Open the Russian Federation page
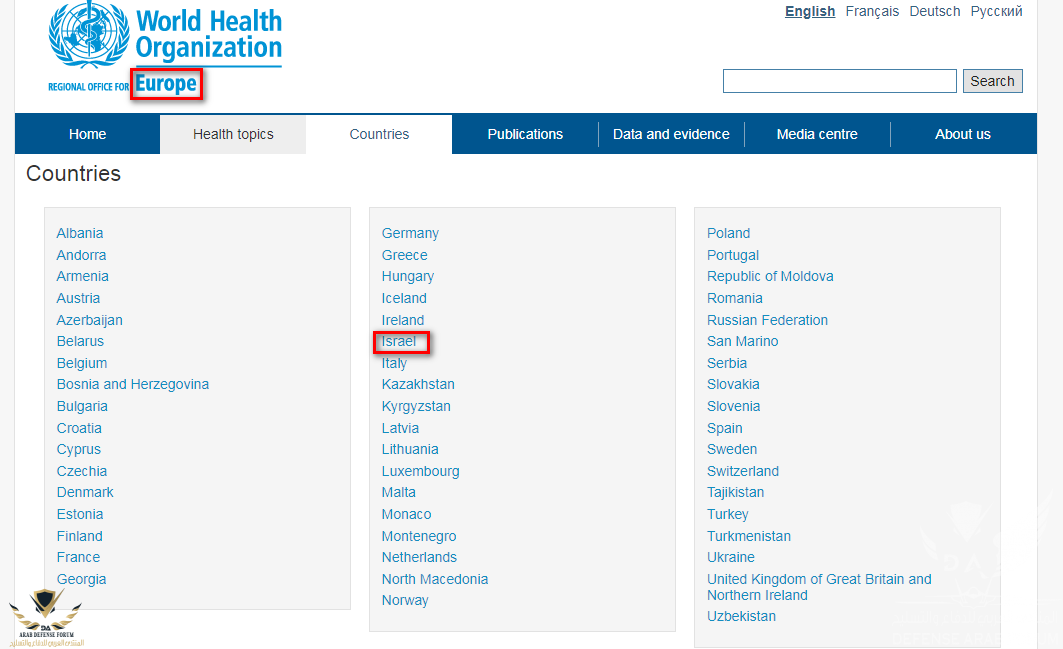This screenshot has width=1063, height=649. point(767,320)
